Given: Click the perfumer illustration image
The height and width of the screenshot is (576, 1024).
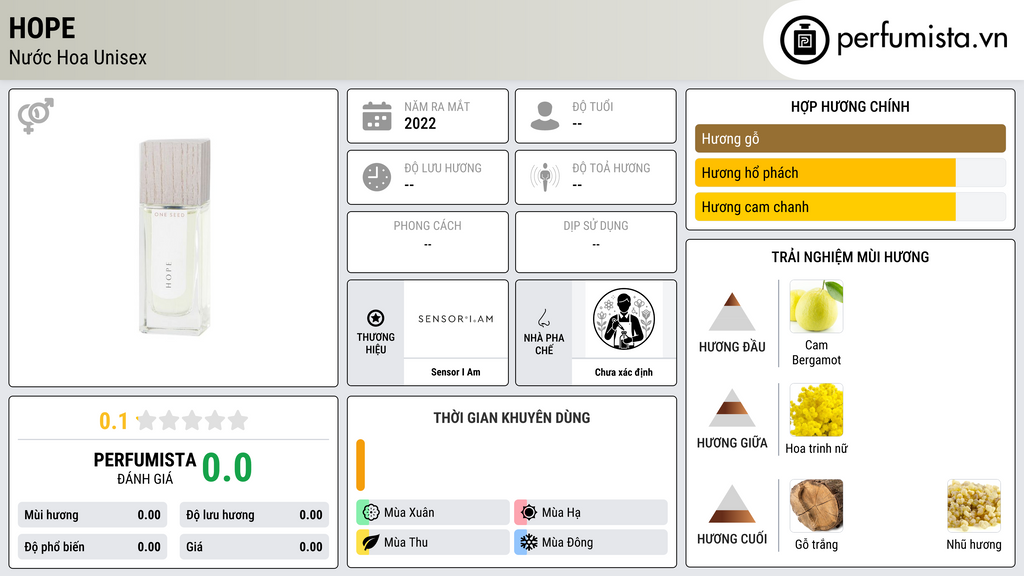Looking at the screenshot, I should coord(624,319).
